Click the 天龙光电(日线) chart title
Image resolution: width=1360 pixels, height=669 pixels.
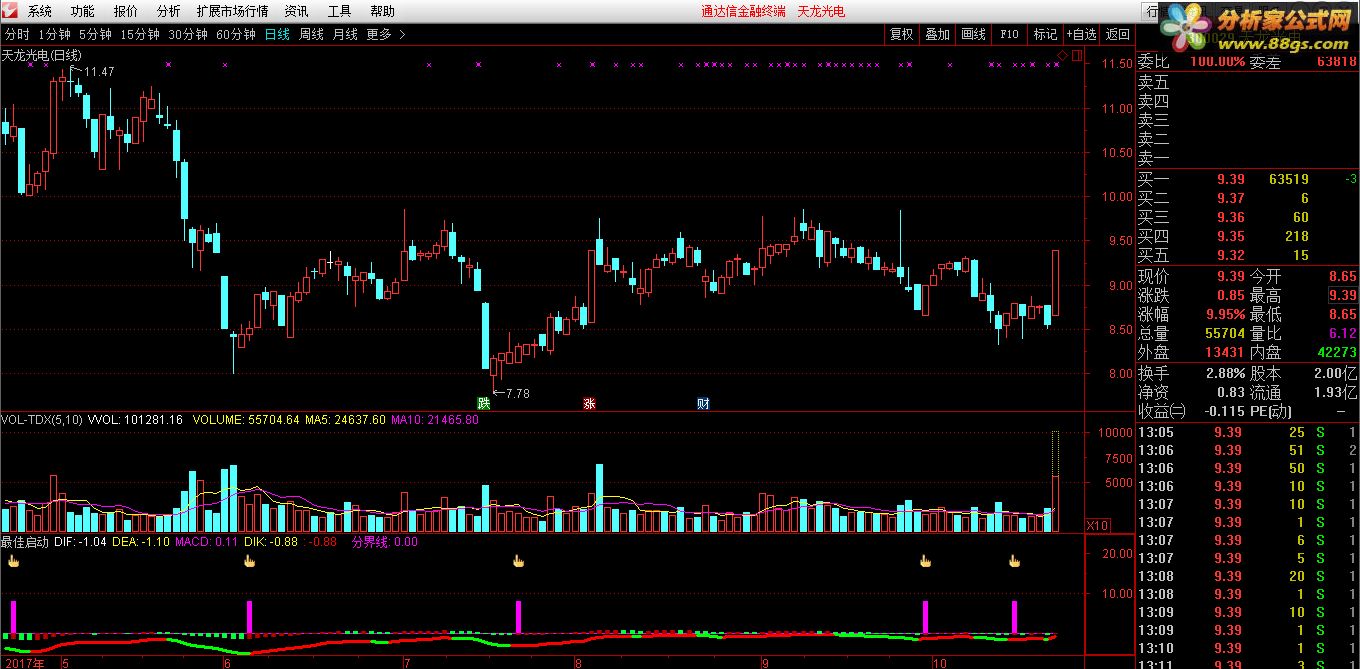pos(42,55)
